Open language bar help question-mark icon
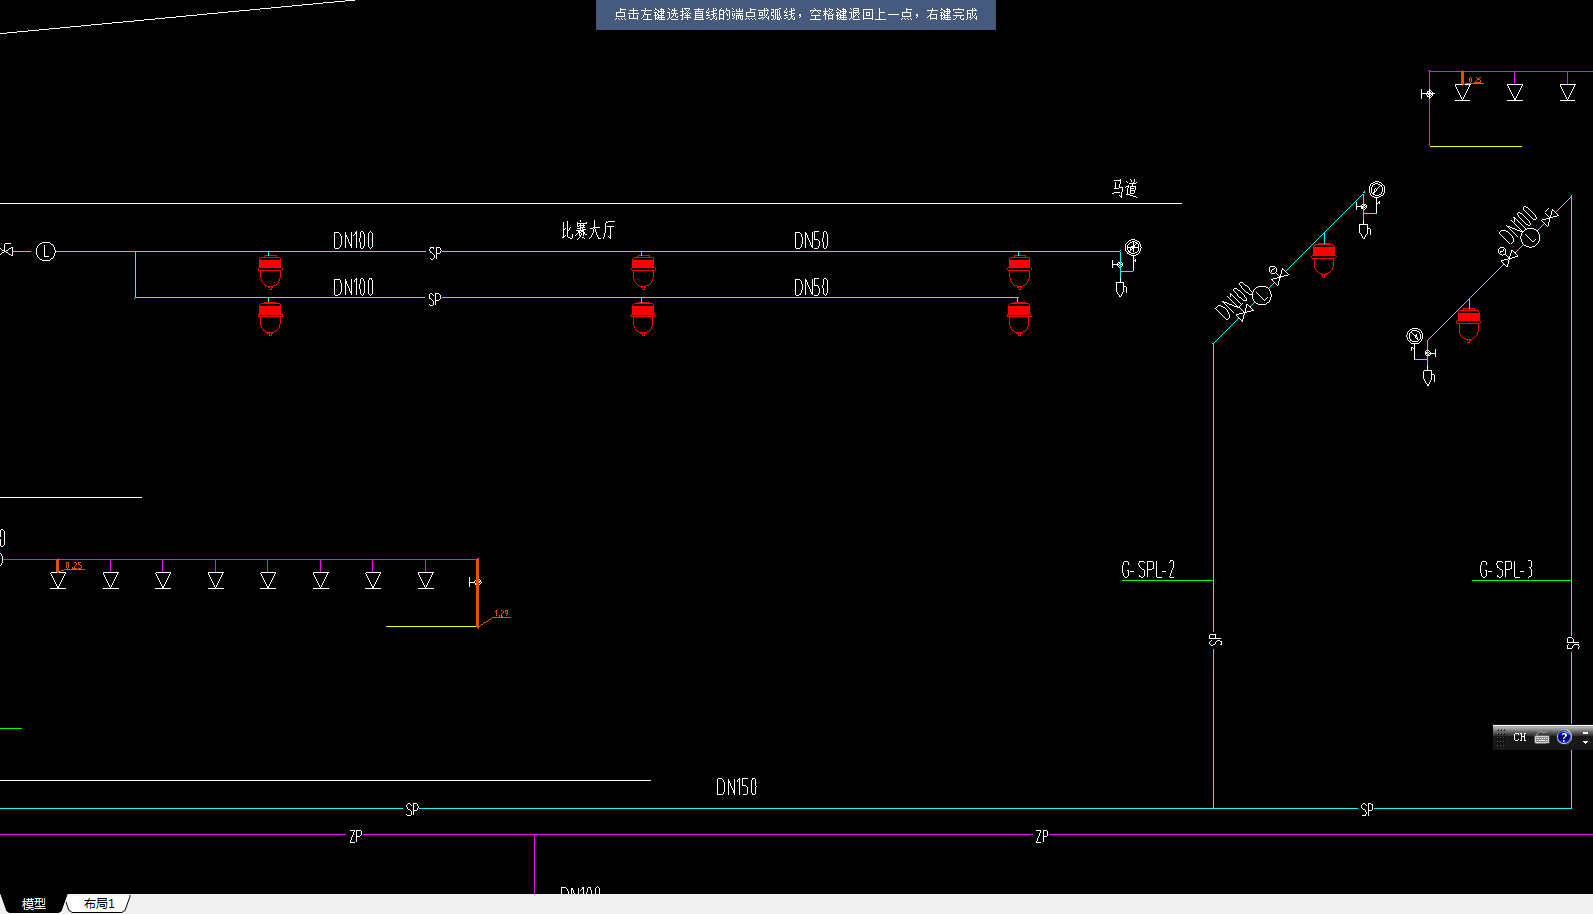The image size is (1593, 914). tap(1564, 737)
